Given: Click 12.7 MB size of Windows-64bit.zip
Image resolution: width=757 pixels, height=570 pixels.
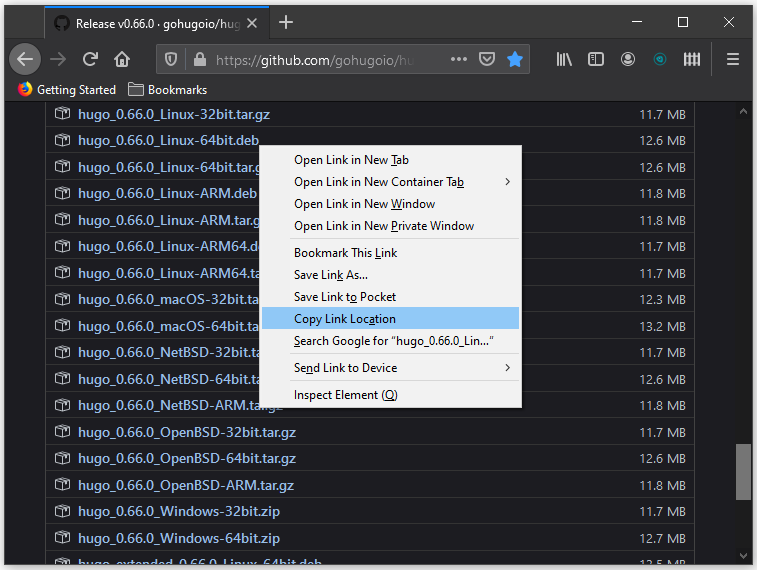Looking at the screenshot, I should tap(662, 539).
